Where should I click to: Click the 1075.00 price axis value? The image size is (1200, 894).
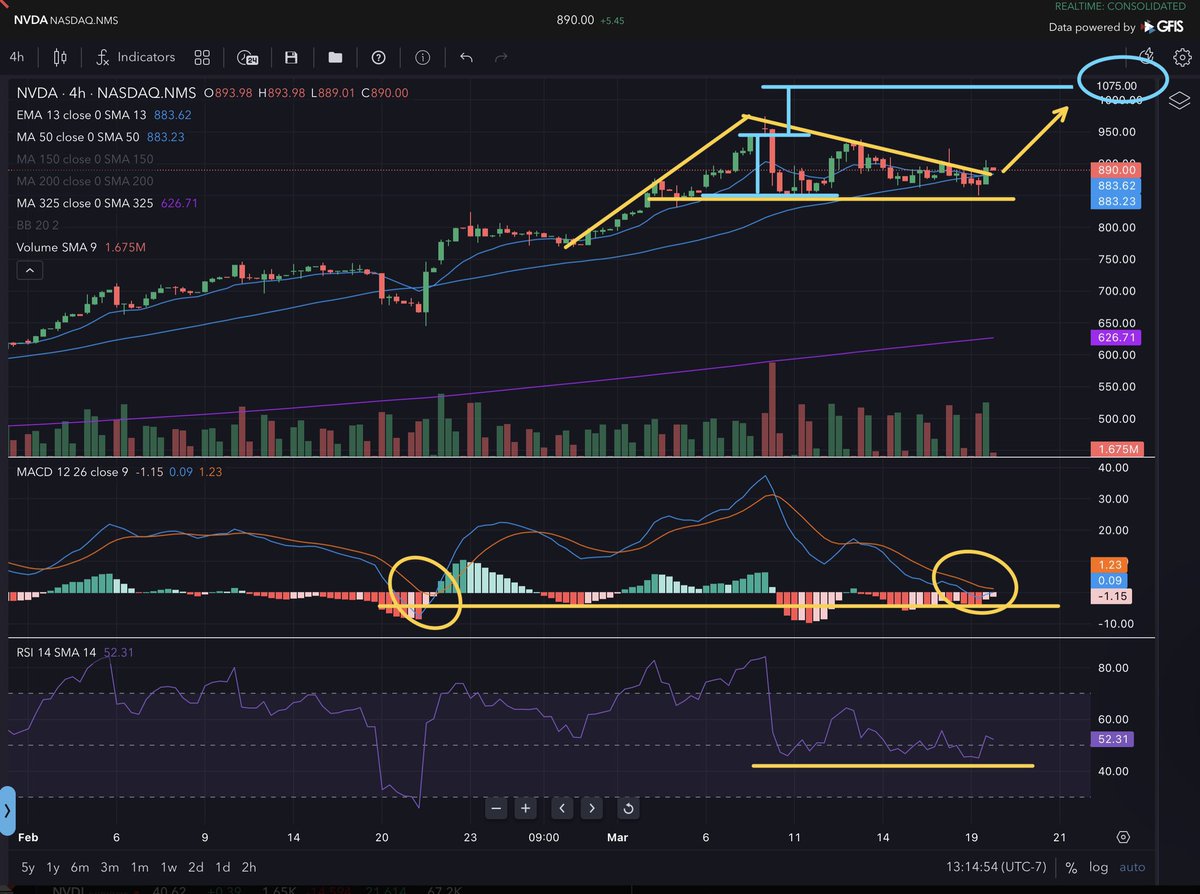1118,86
